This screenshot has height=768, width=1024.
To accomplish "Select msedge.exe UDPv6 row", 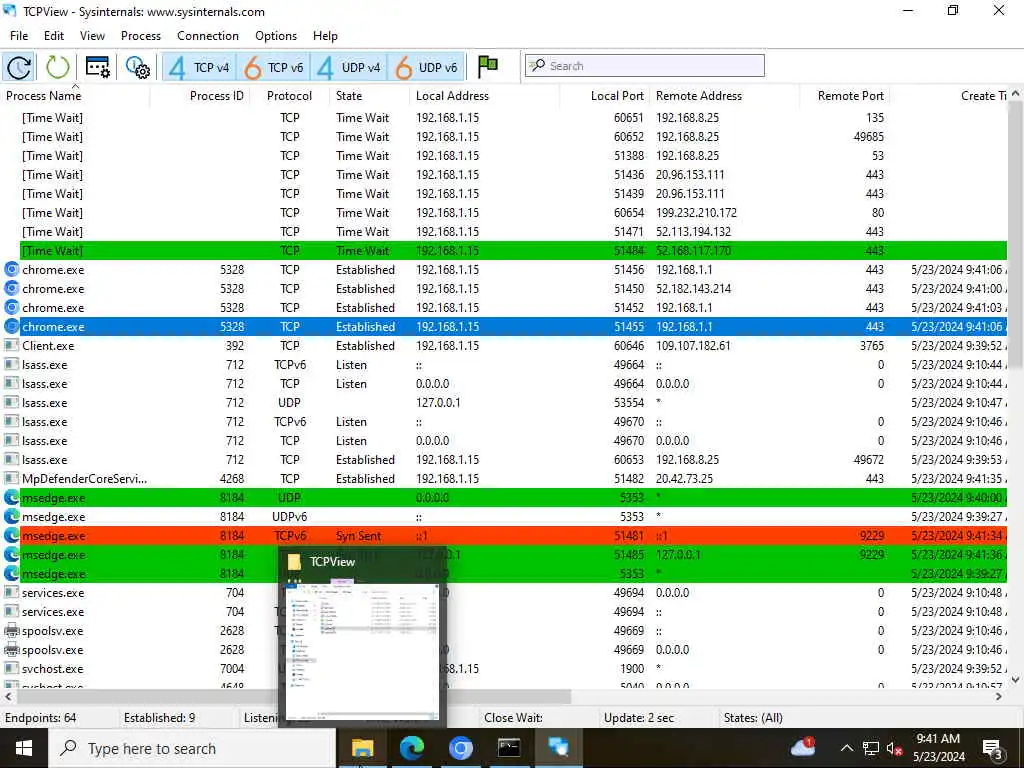I will (504, 517).
